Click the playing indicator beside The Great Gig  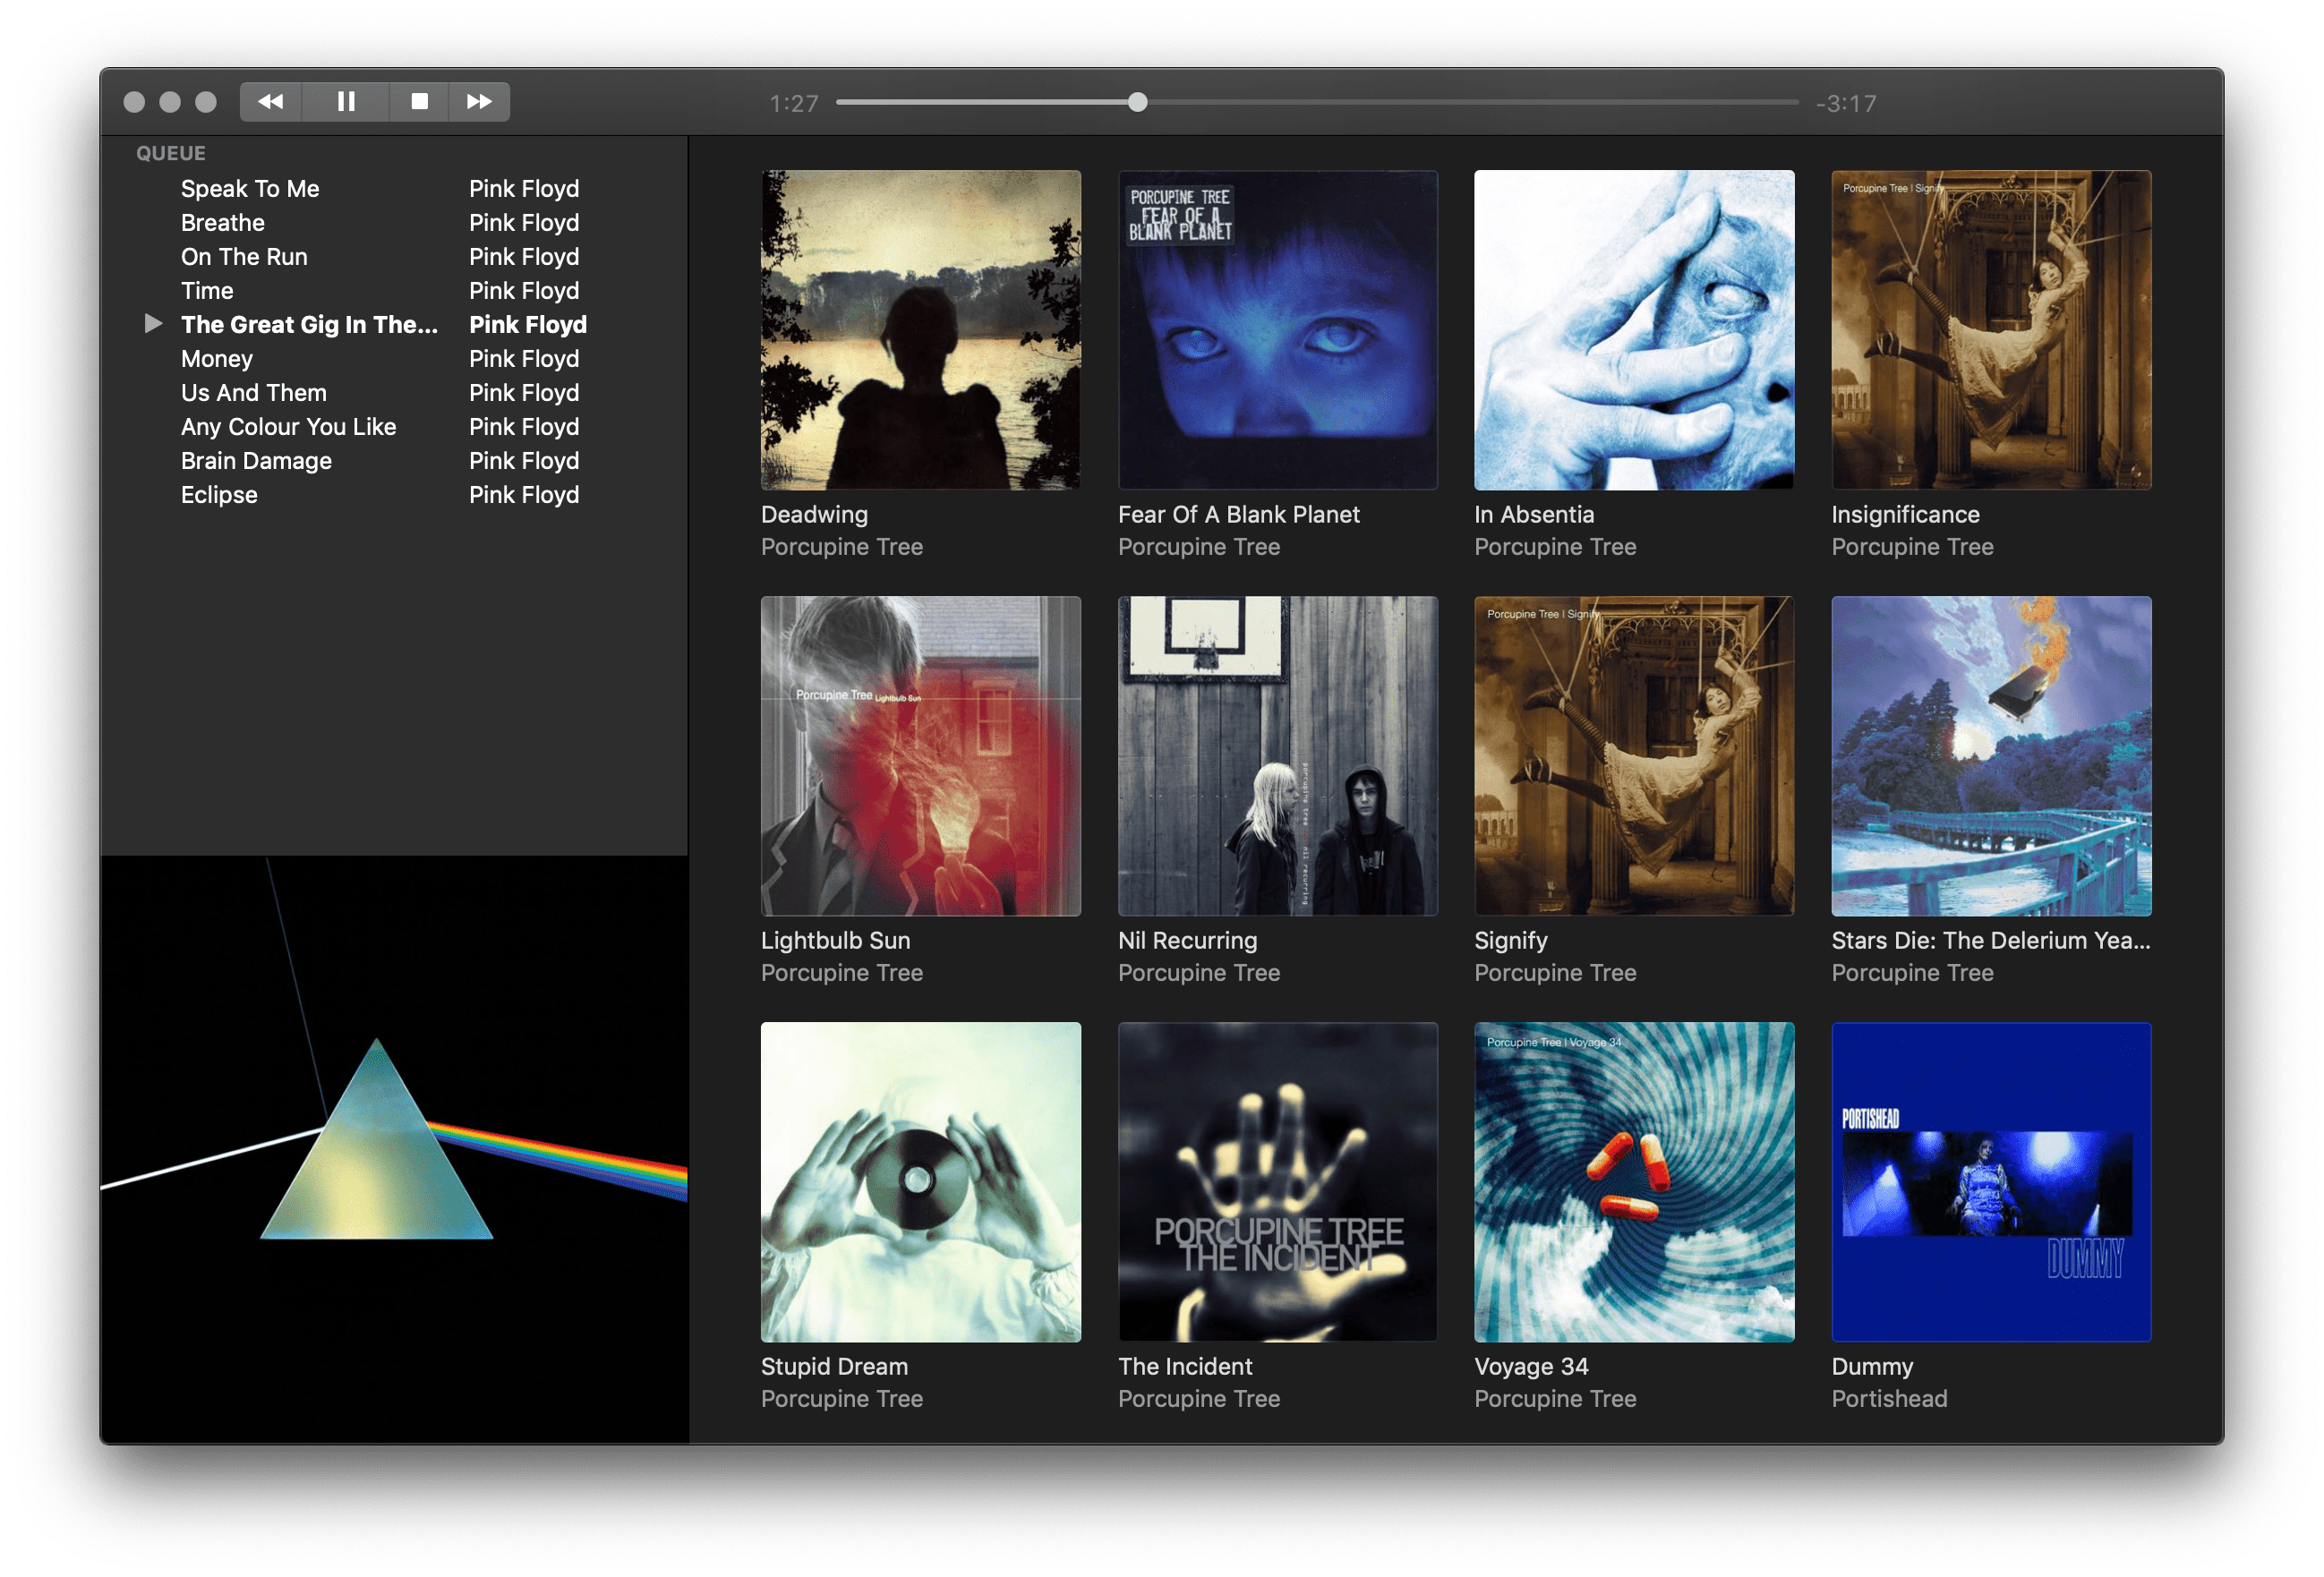(x=155, y=322)
